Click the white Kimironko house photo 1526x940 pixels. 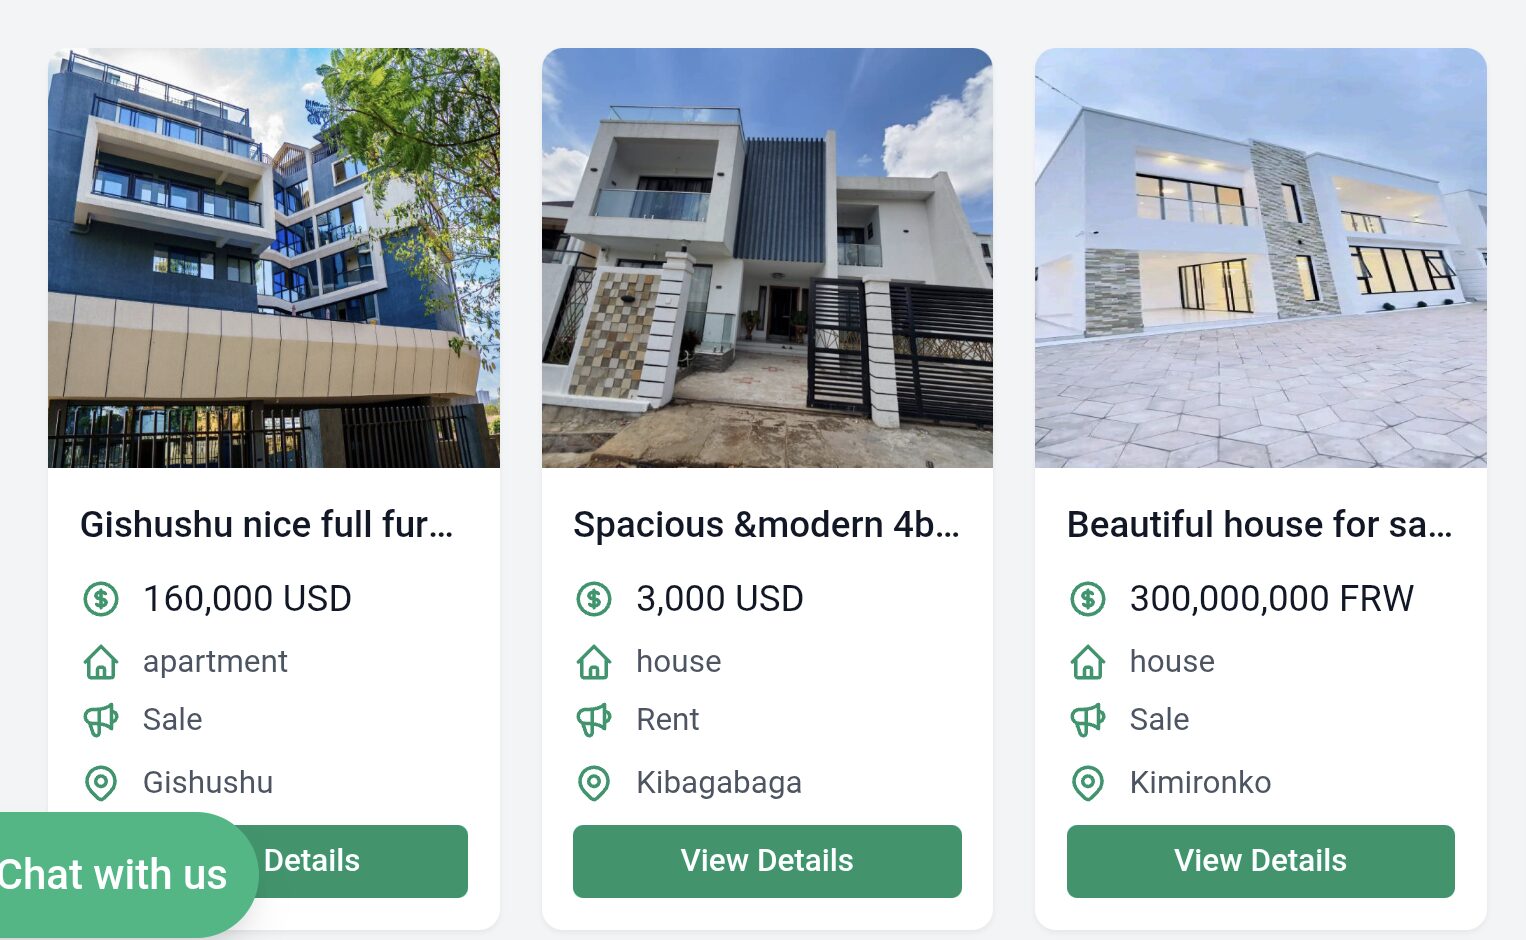[1260, 258]
